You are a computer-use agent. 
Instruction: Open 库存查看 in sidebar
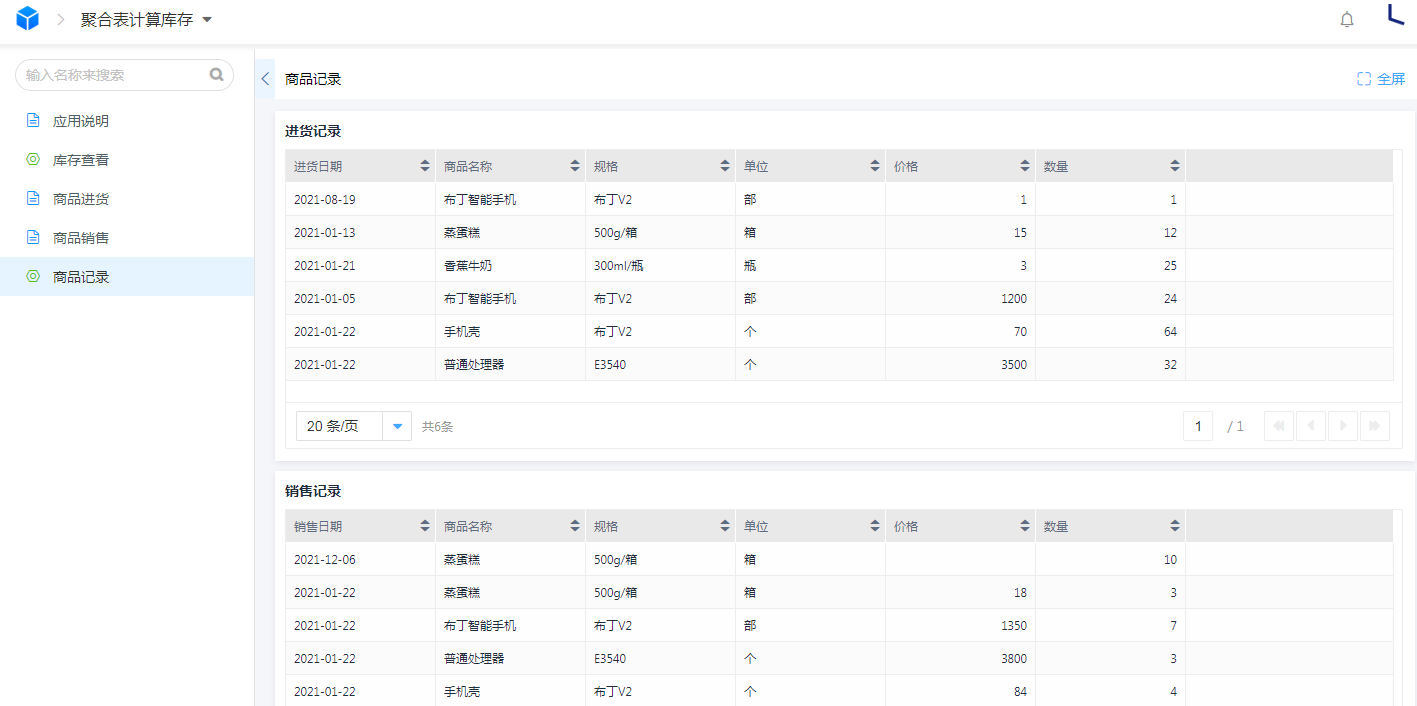point(80,160)
